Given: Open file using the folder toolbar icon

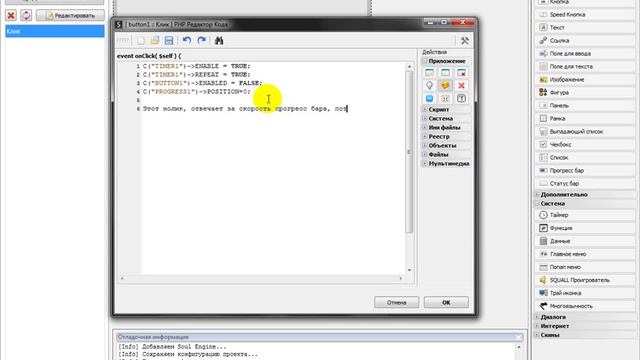Looking at the screenshot, I should tap(155, 40).
